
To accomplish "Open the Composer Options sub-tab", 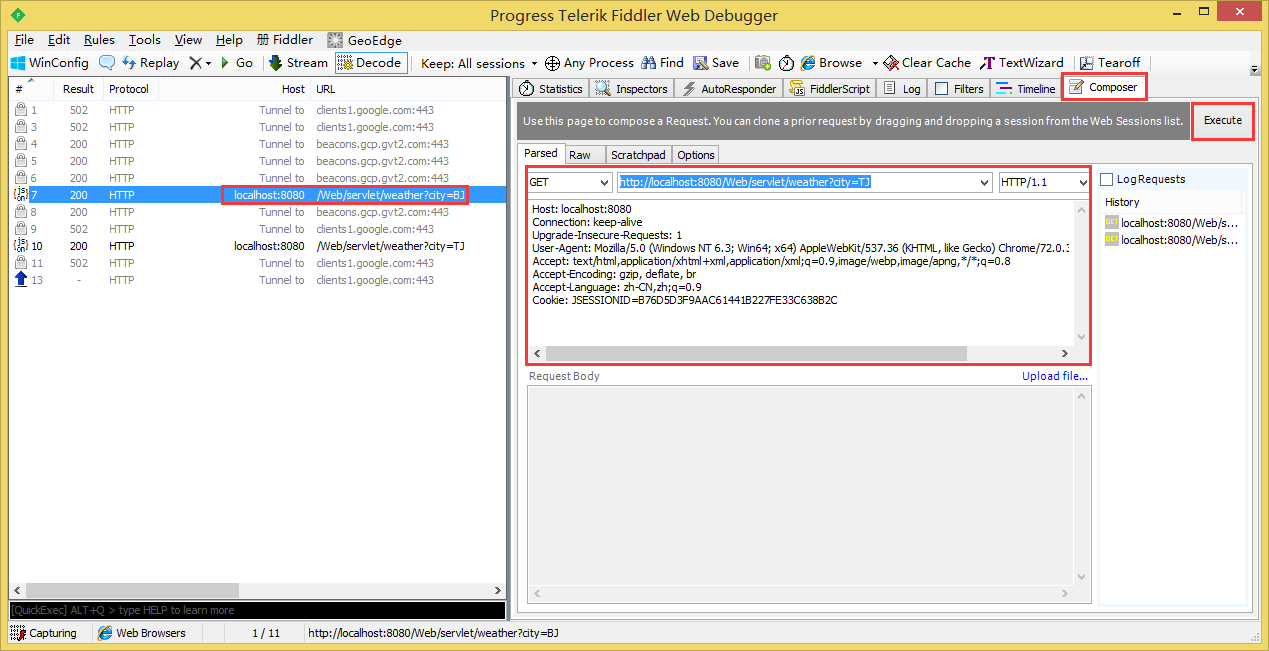I will pos(696,155).
